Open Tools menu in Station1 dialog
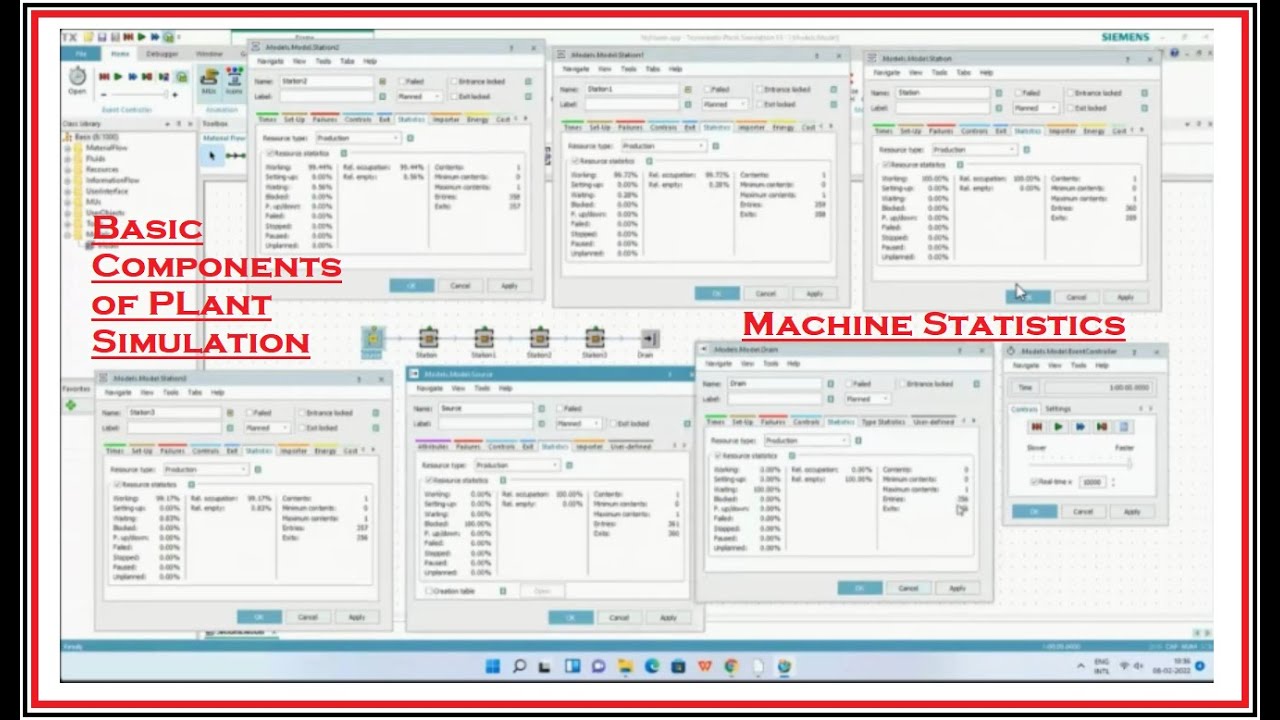Viewport: 1280px width, 720px height. tap(629, 69)
